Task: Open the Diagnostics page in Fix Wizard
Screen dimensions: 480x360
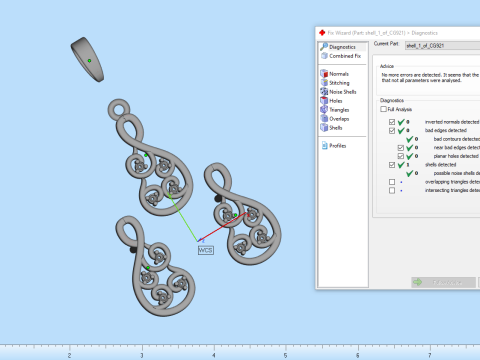Action: click(x=342, y=47)
